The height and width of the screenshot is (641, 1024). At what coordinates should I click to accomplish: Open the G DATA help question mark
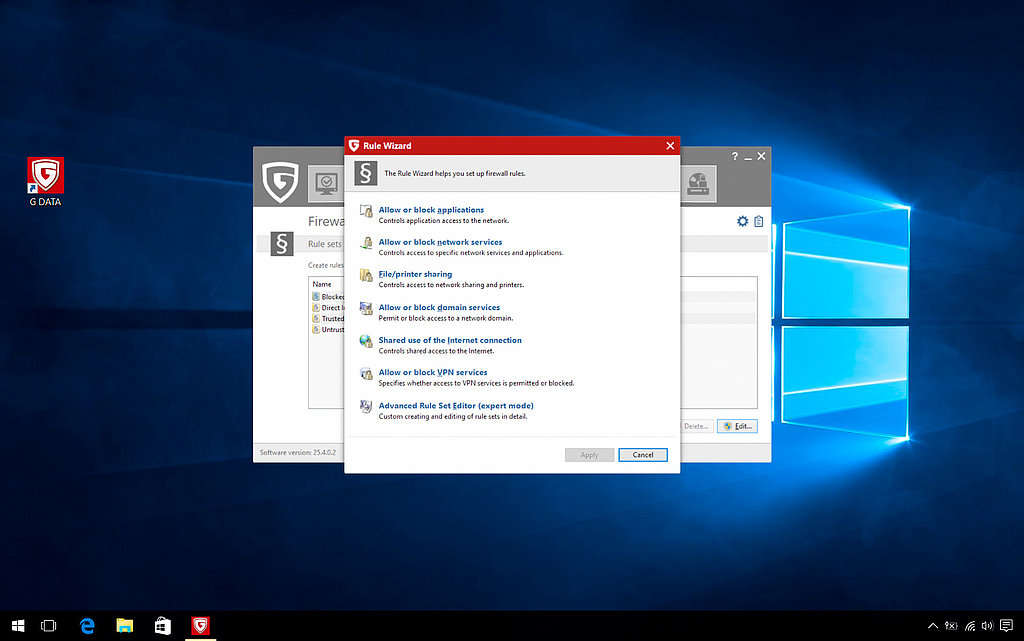click(x=734, y=157)
